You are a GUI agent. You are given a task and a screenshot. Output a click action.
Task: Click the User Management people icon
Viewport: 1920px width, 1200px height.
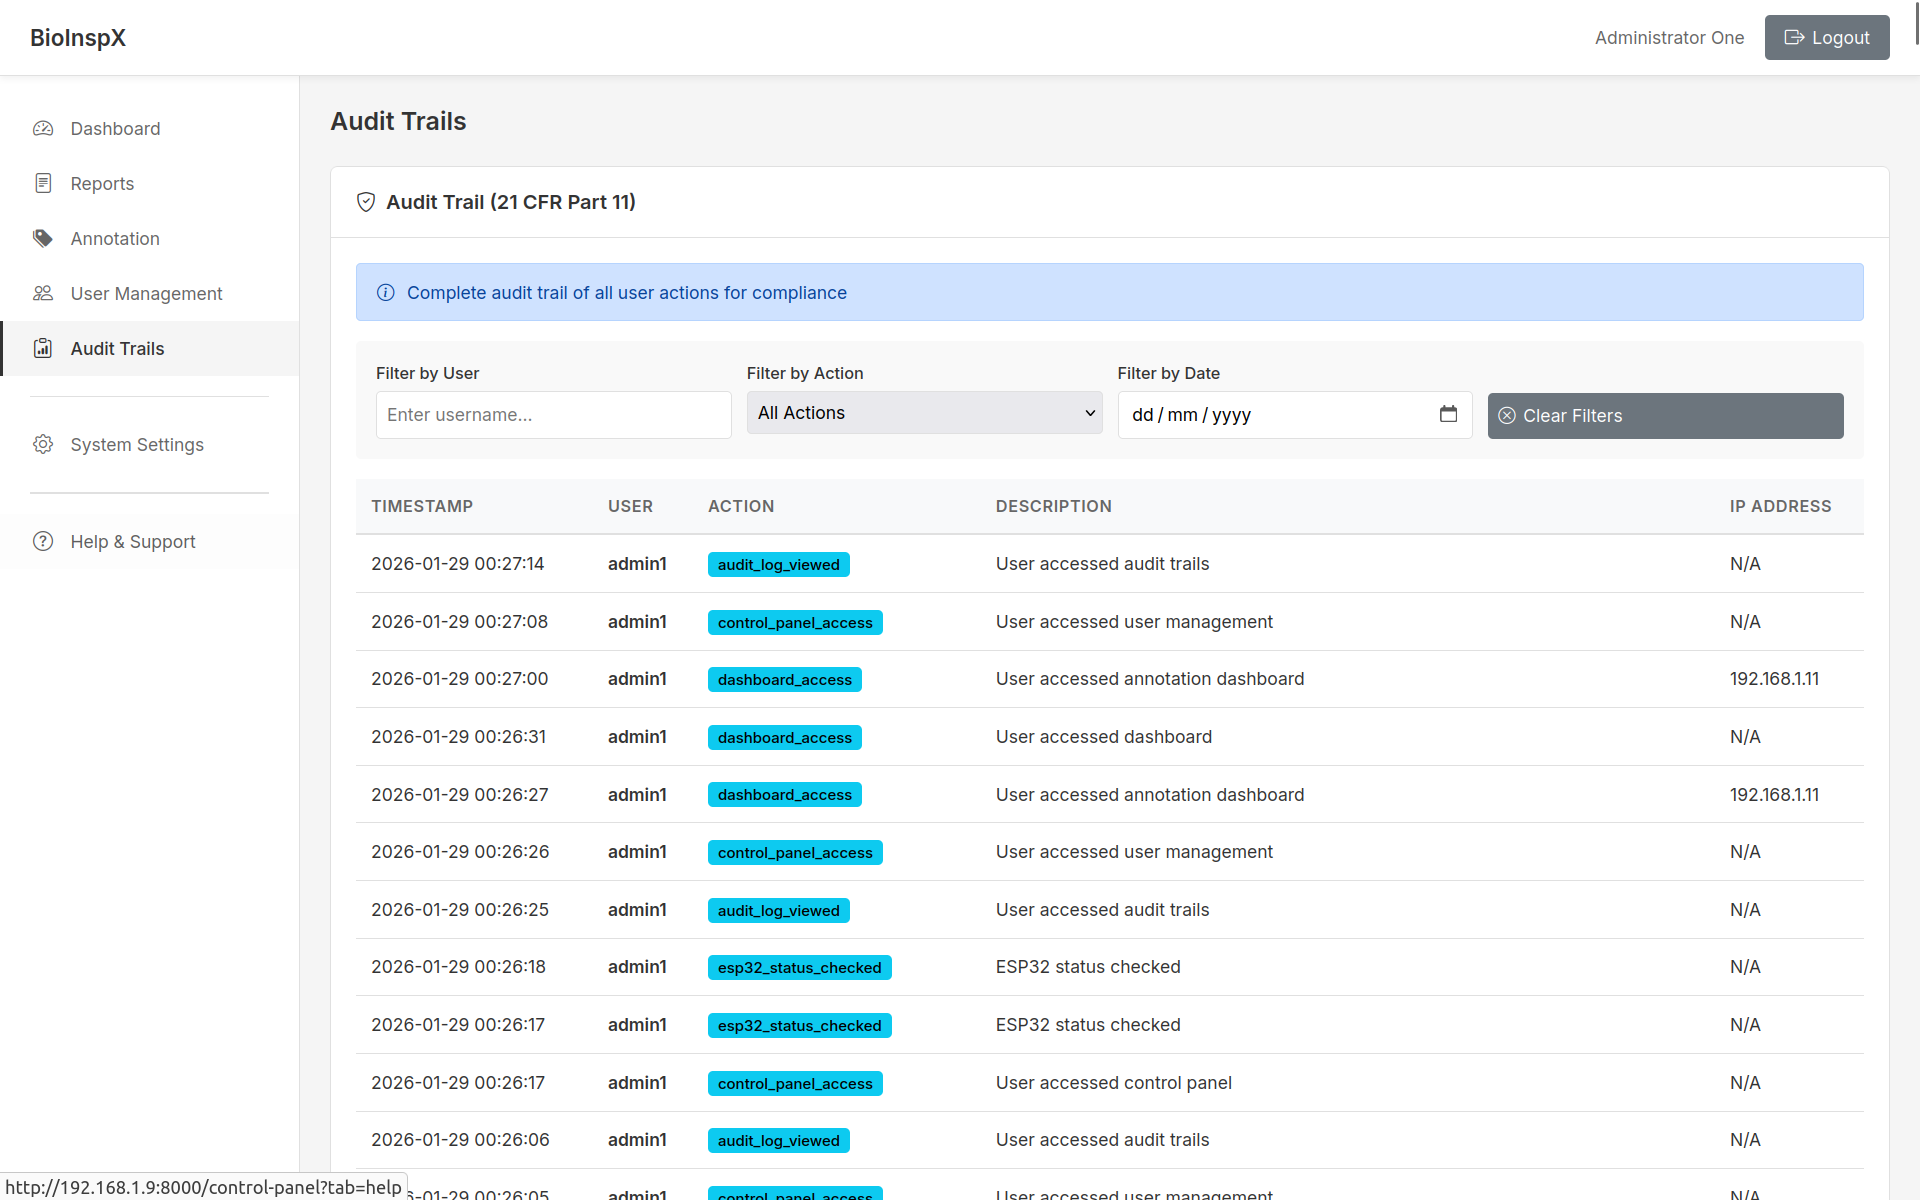click(43, 293)
